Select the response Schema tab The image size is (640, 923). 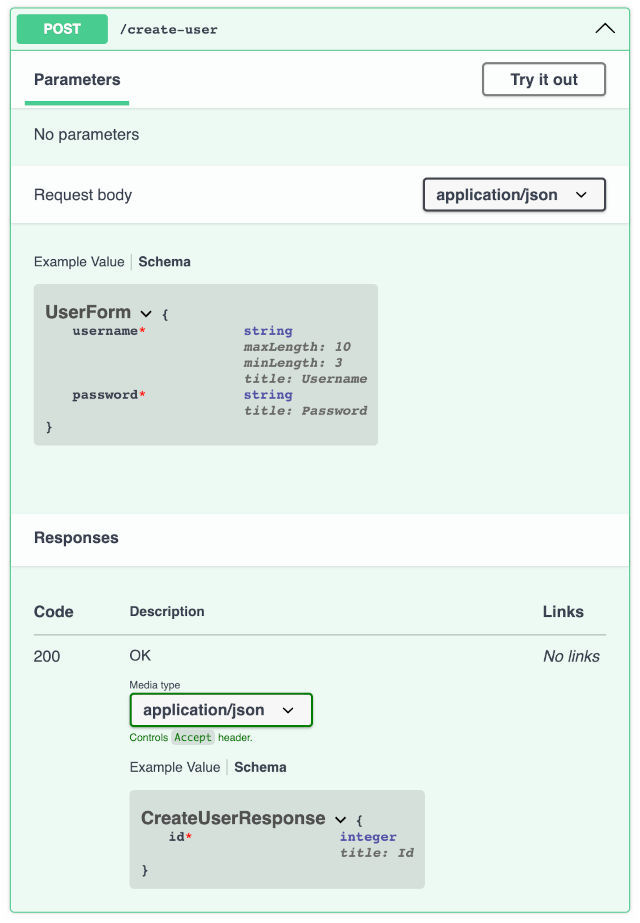pyautogui.click(x=260, y=767)
